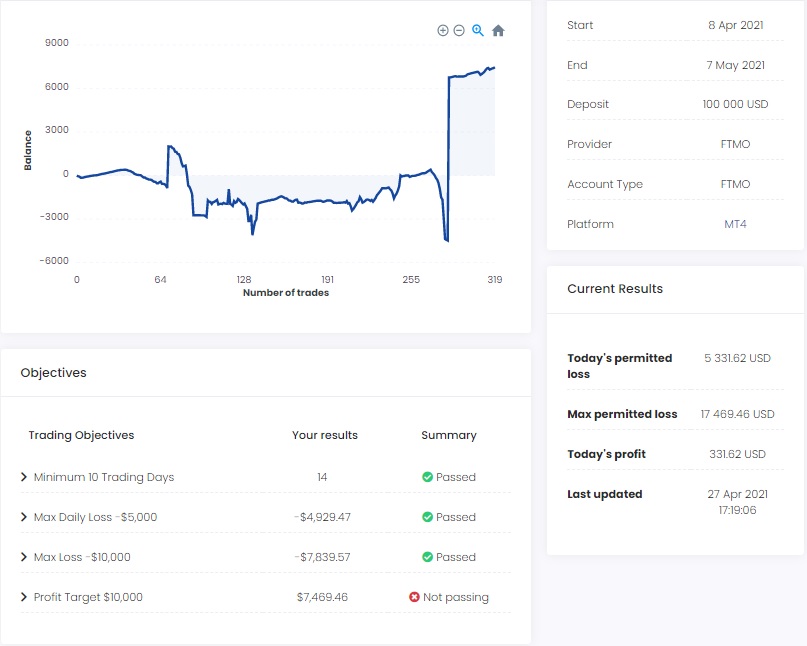
Task: Click green check icon for Max Daily Loss
Action: coord(427,517)
